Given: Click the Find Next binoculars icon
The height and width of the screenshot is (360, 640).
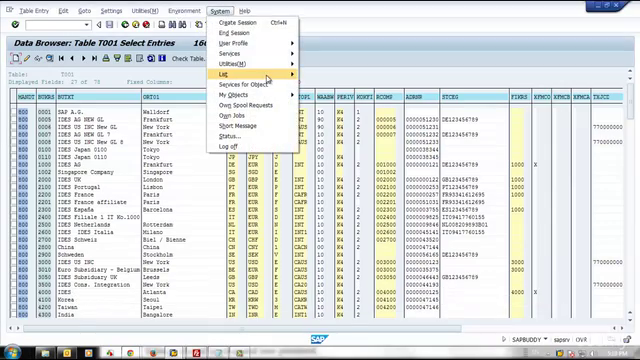Looking at the screenshot, I should coord(182,24).
